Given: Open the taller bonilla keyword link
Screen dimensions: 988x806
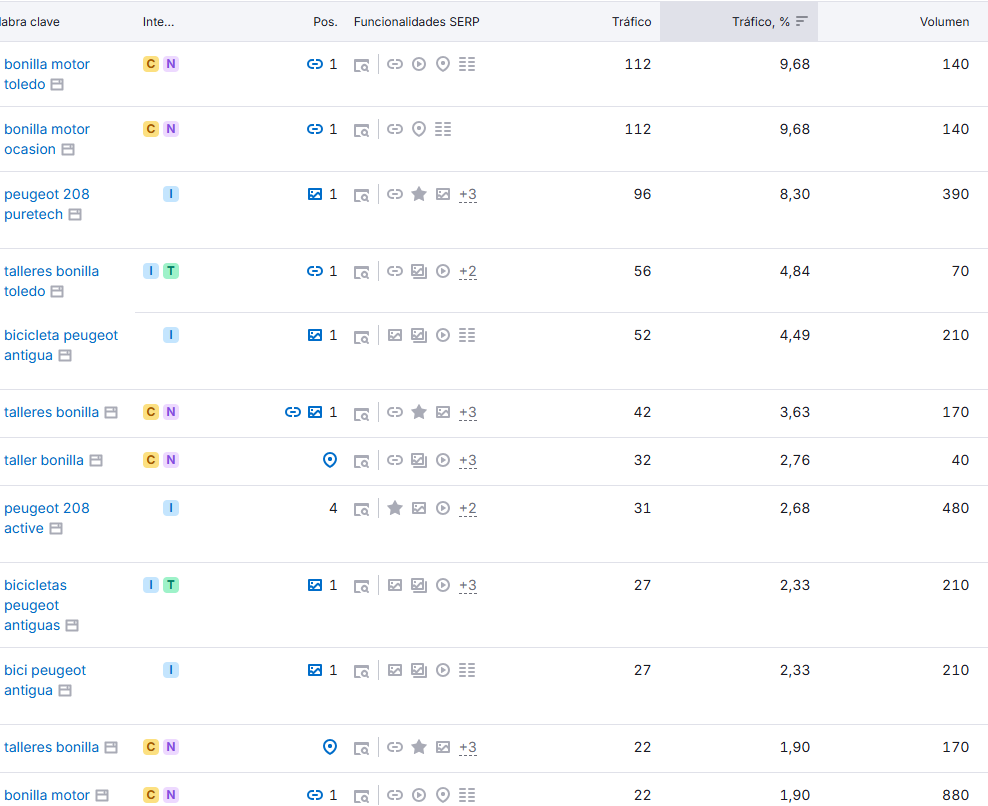Looking at the screenshot, I should pos(43,461).
